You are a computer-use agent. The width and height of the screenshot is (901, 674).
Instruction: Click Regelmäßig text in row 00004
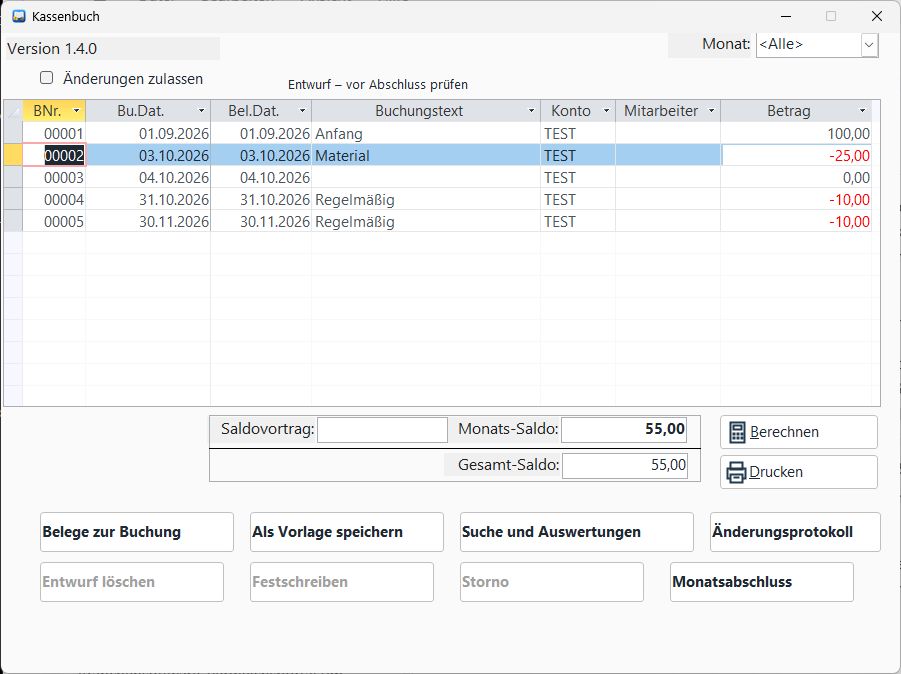pos(355,200)
